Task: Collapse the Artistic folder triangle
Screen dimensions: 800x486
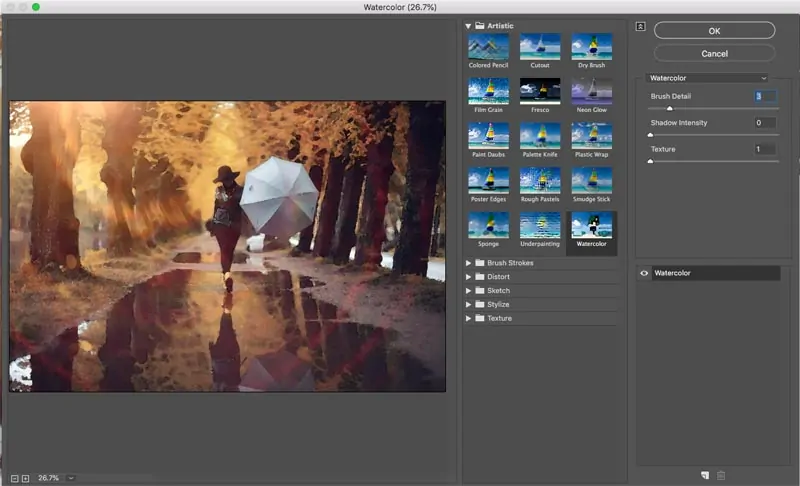Action: (468, 26)
